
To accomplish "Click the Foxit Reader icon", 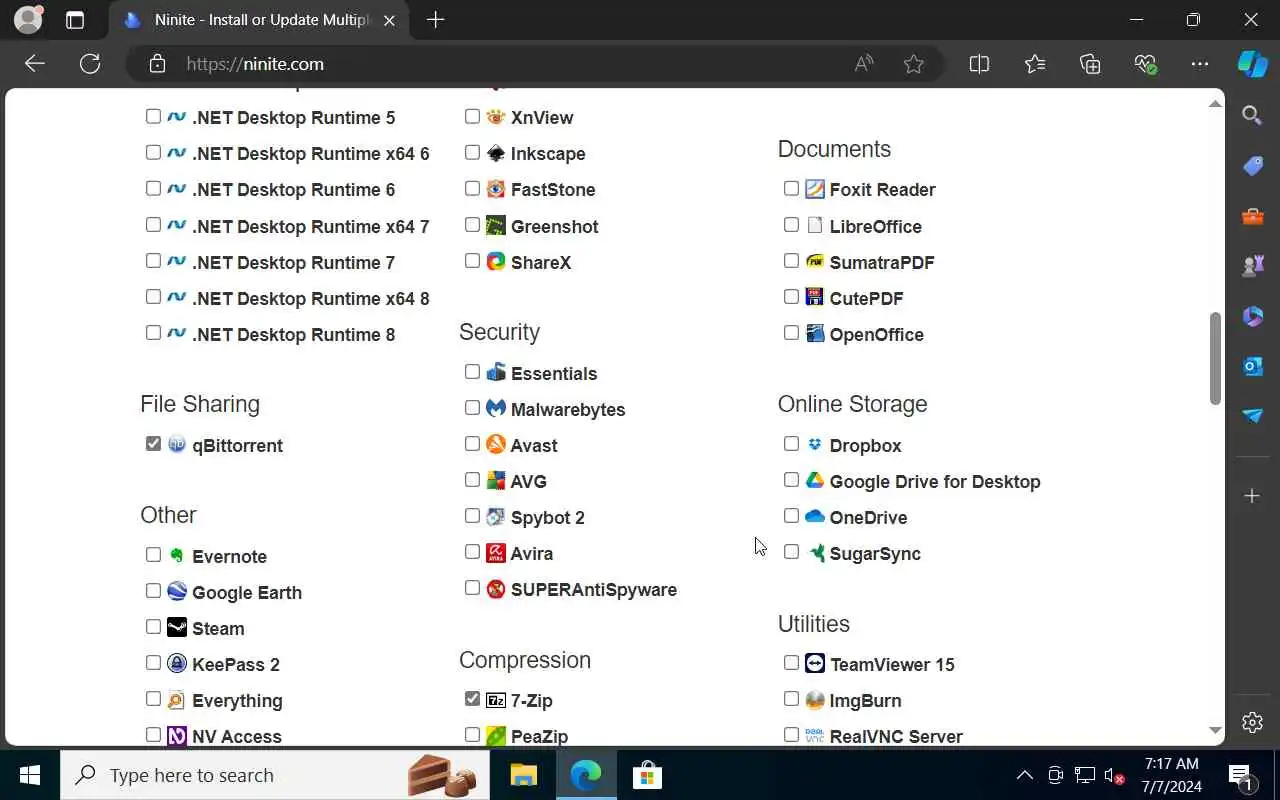I will point(815,188).
